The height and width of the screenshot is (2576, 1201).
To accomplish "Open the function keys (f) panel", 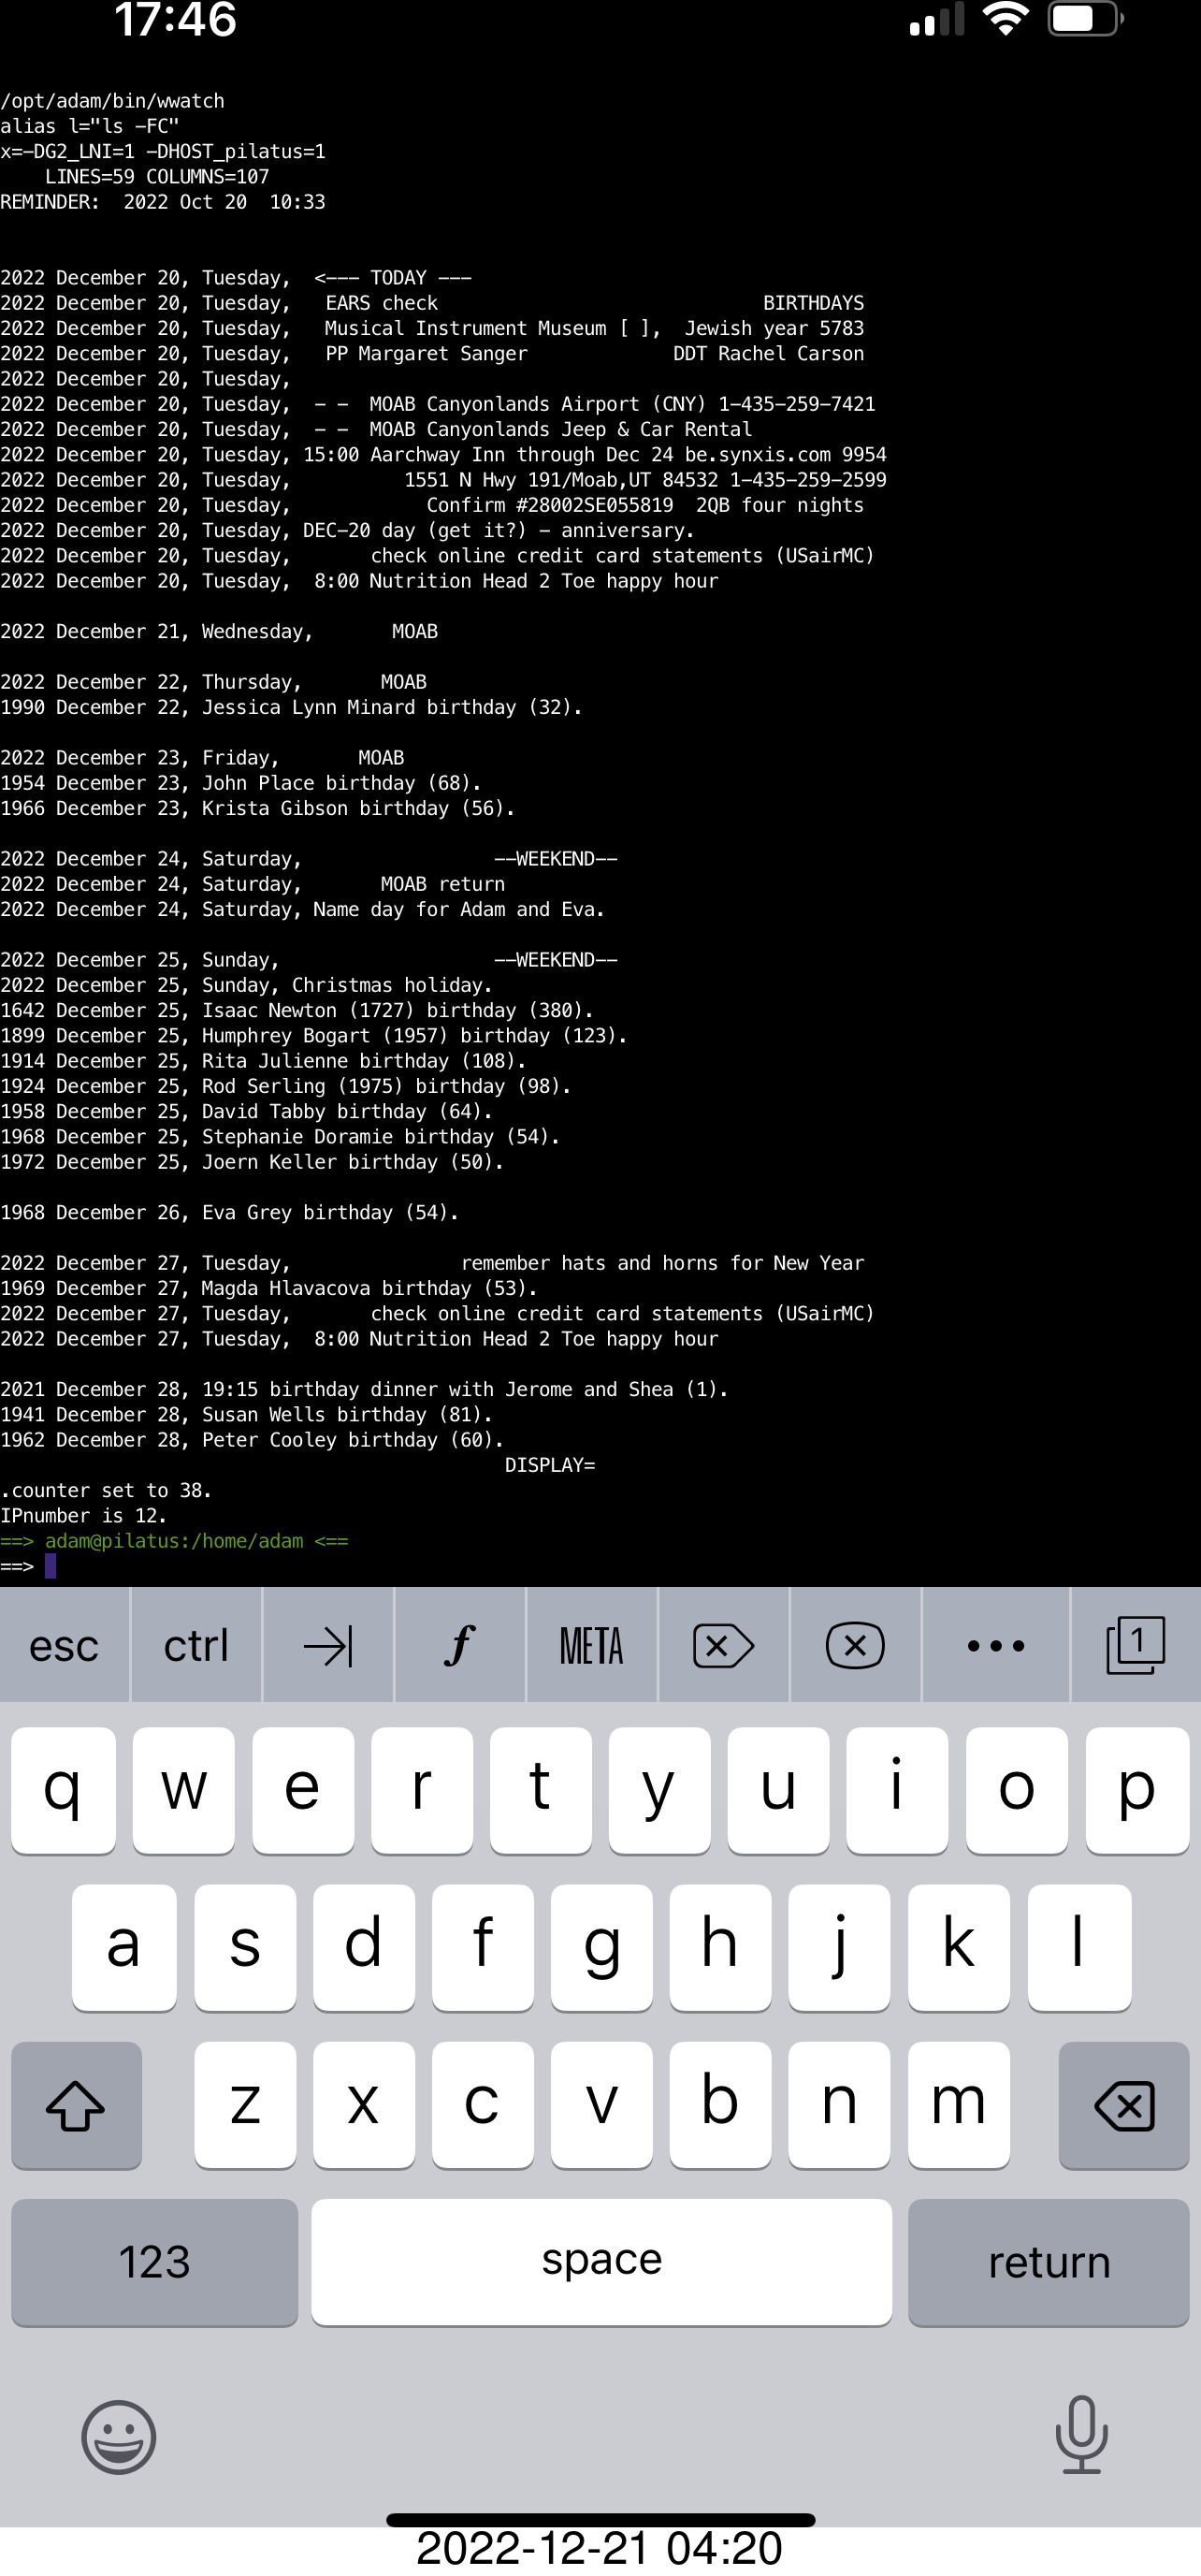I will tap(459, 1645).
